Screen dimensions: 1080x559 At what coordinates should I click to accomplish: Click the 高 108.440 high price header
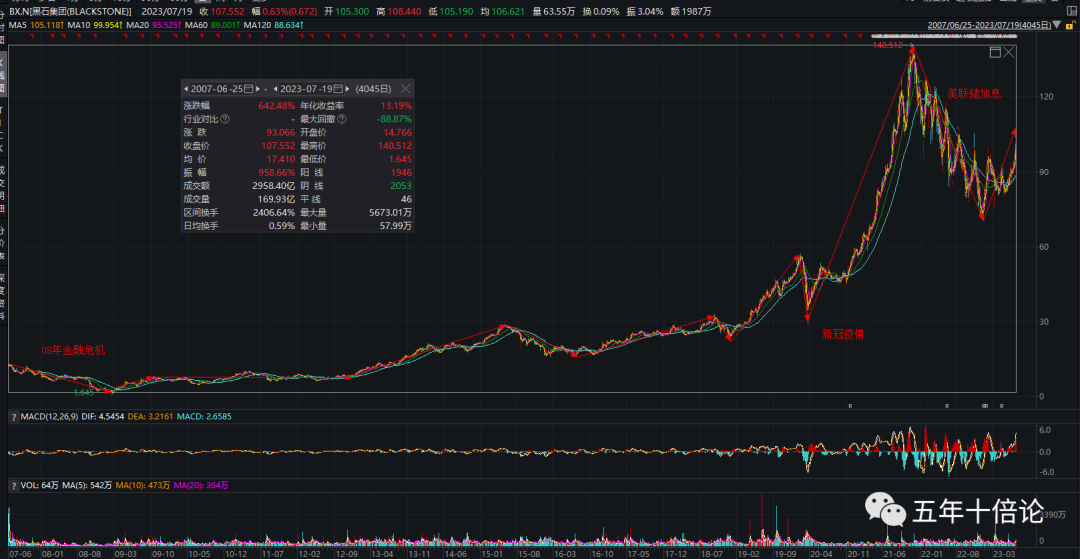(x=399, y=12)
